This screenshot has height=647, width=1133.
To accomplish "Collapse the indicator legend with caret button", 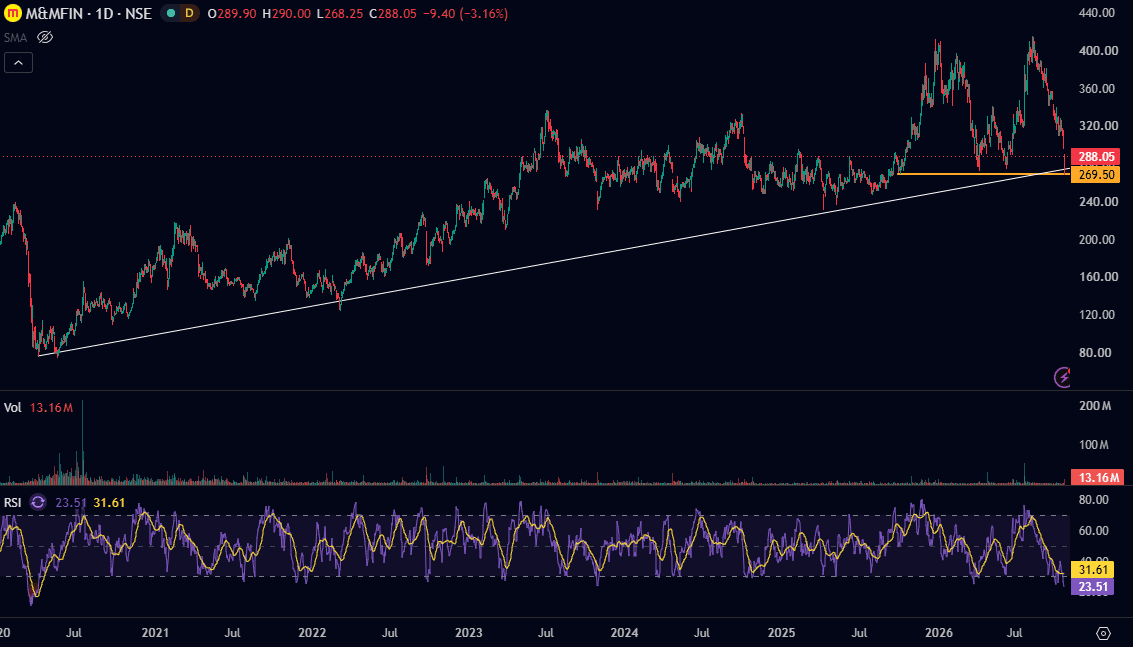I will pos(18,63).
